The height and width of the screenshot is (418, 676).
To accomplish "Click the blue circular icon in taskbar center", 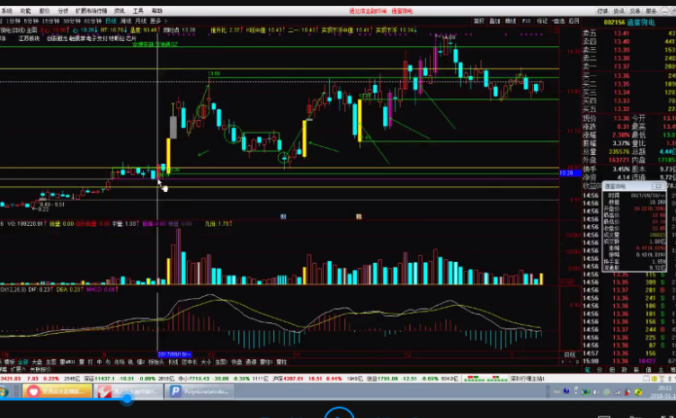I will pos(338,410).
